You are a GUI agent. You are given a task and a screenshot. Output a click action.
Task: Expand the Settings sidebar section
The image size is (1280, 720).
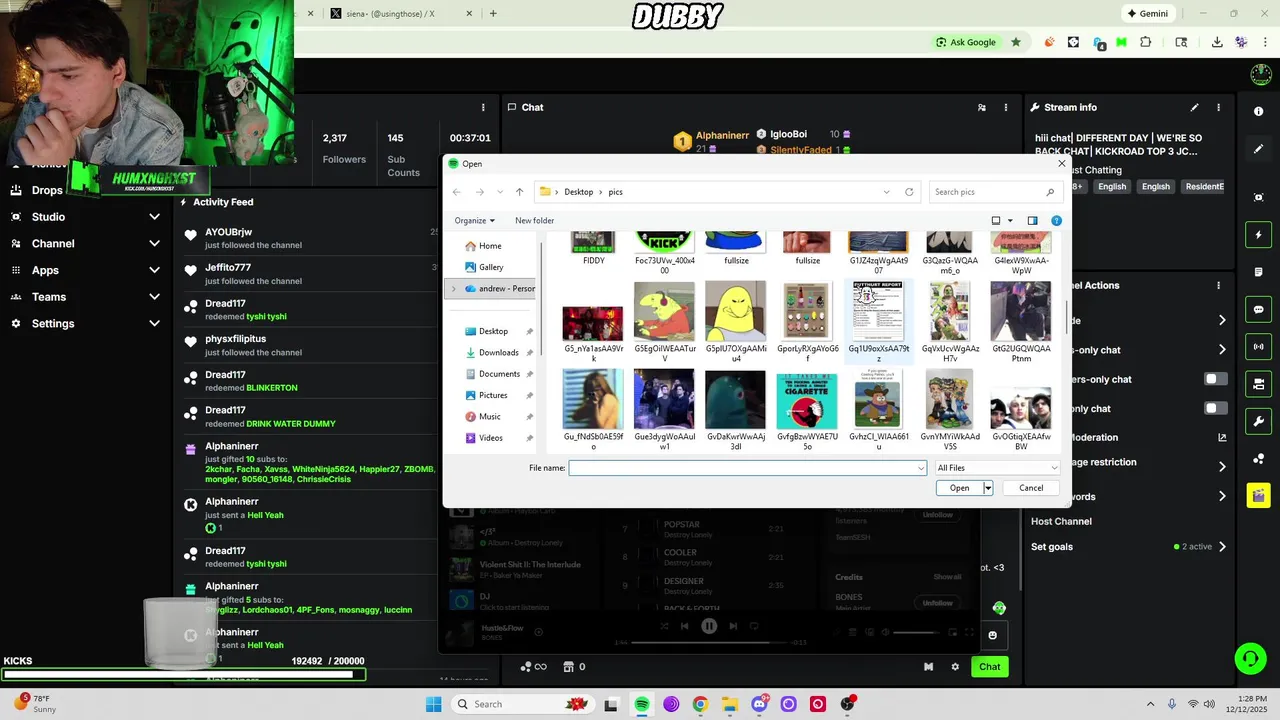154,323
